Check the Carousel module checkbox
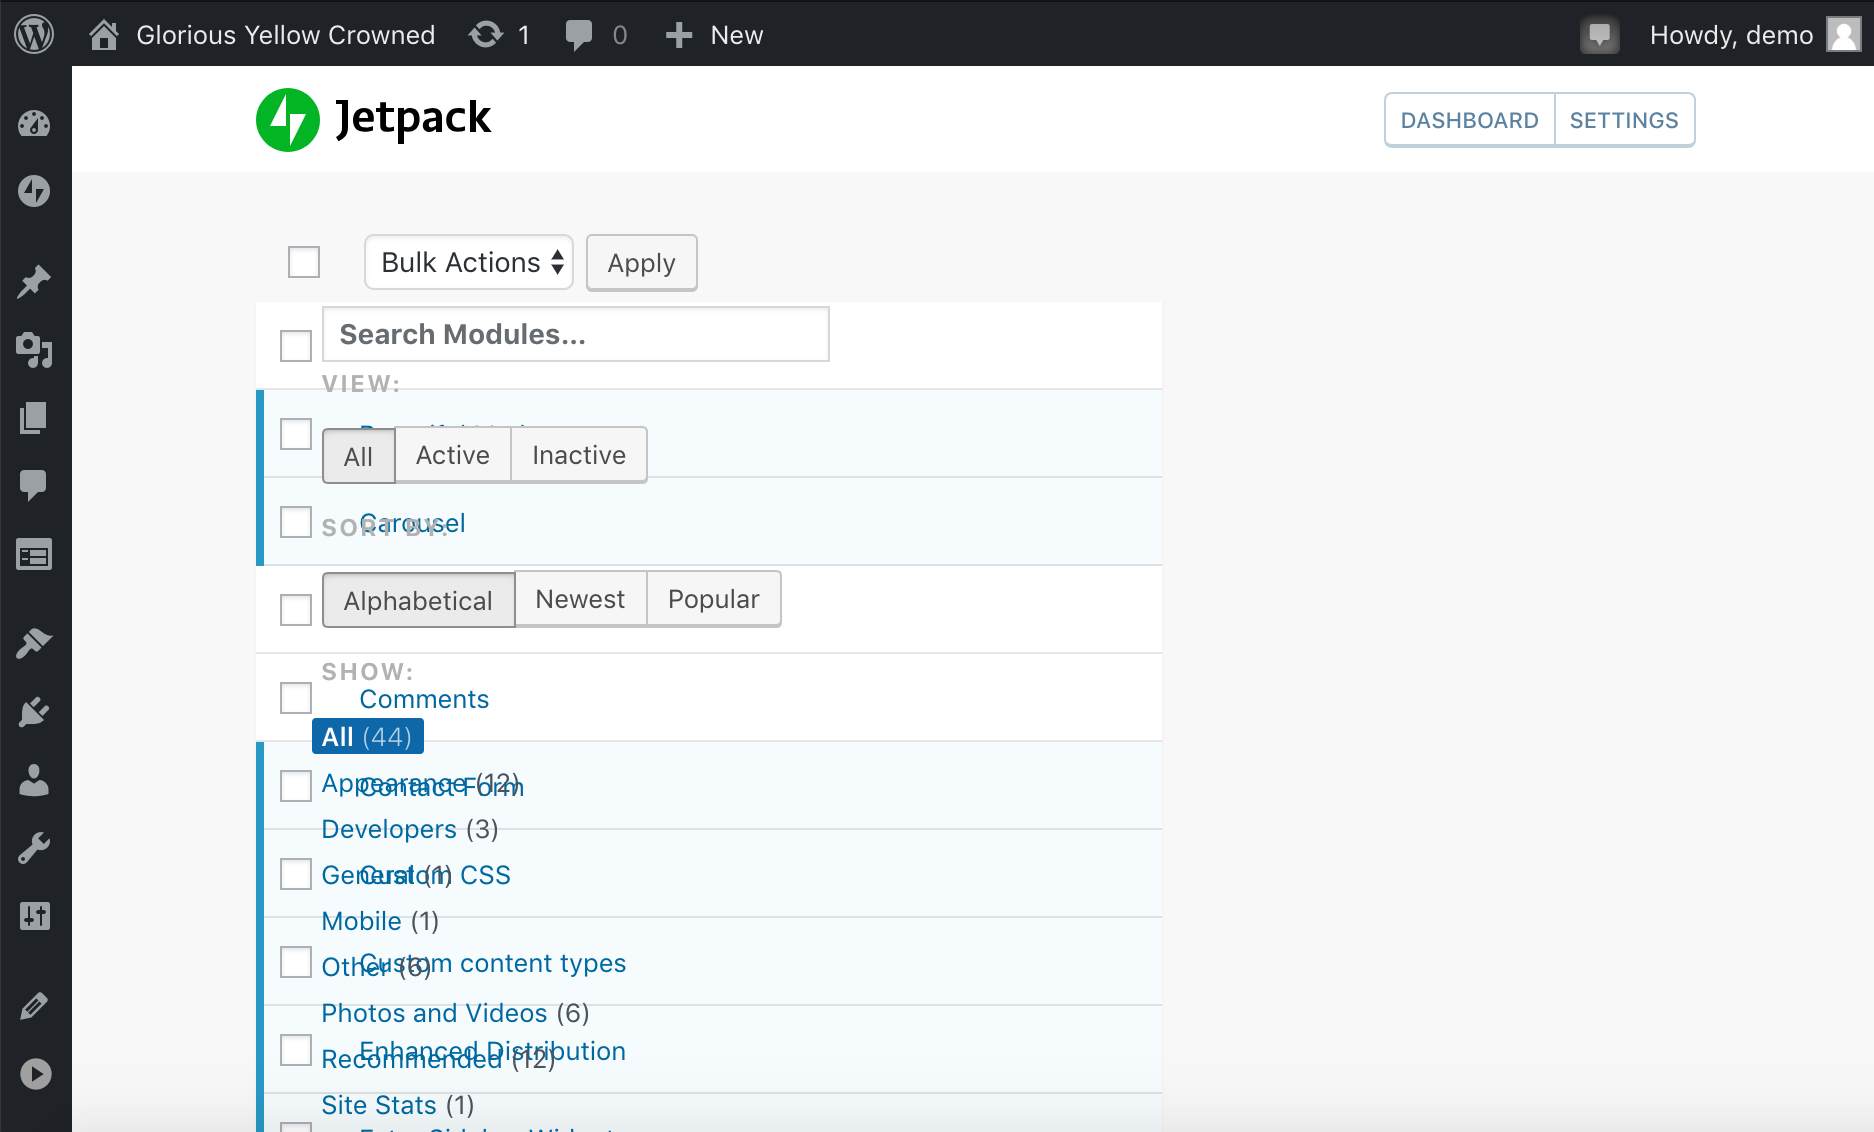 (296, 522)
